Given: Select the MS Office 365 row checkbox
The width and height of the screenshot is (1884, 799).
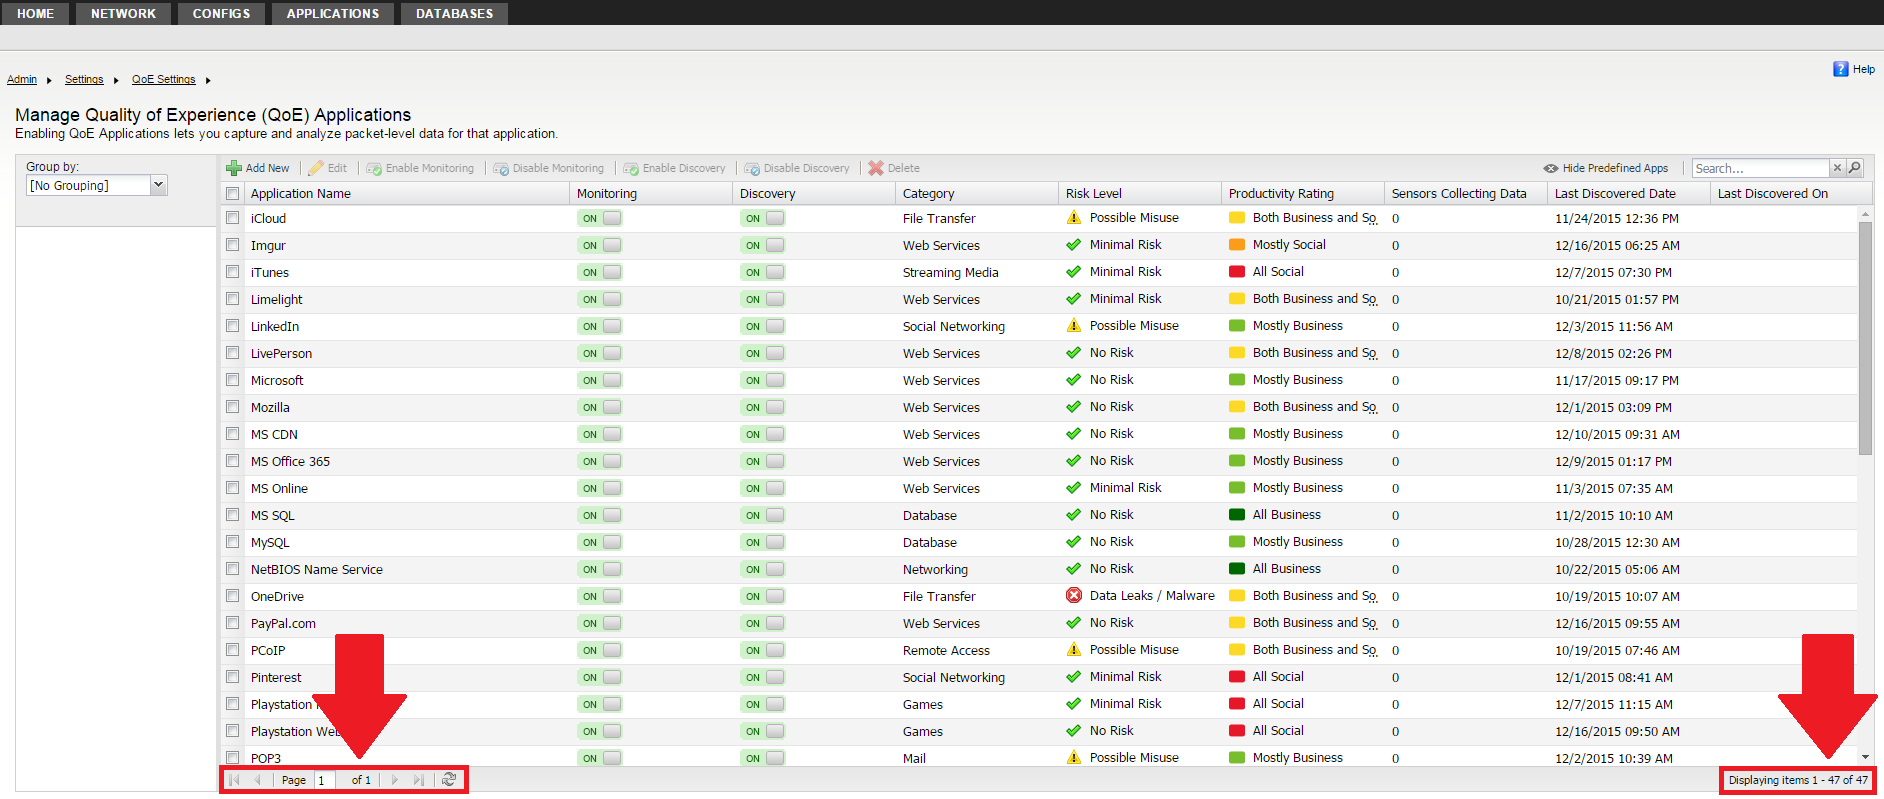Looking at the screenshot, I should click(x=233, y=461).
